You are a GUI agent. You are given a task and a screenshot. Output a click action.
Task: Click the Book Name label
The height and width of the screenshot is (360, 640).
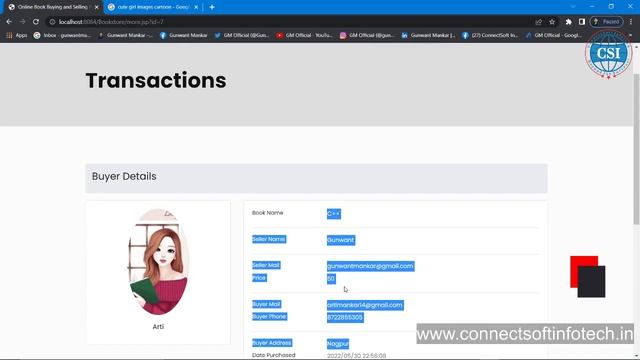(x=267, y=213)
